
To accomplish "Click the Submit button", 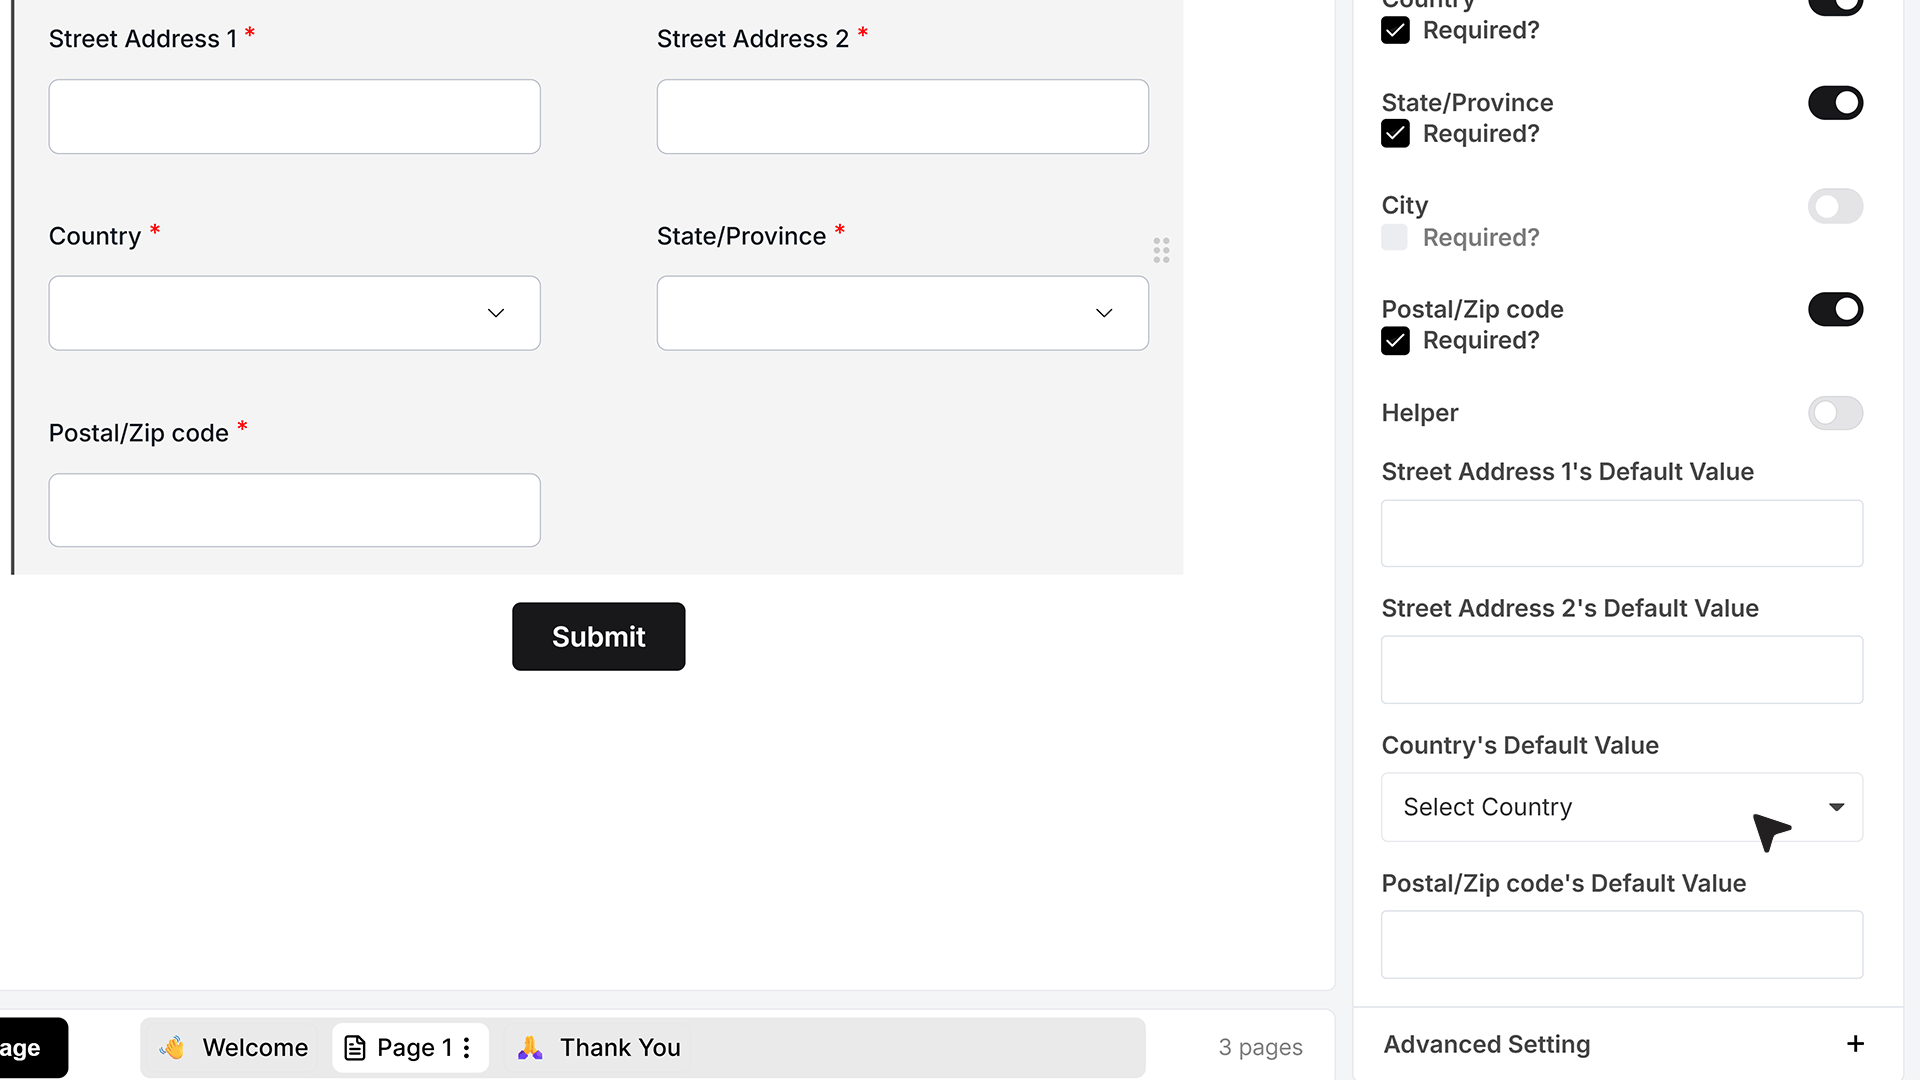I will tap(598, 636).
